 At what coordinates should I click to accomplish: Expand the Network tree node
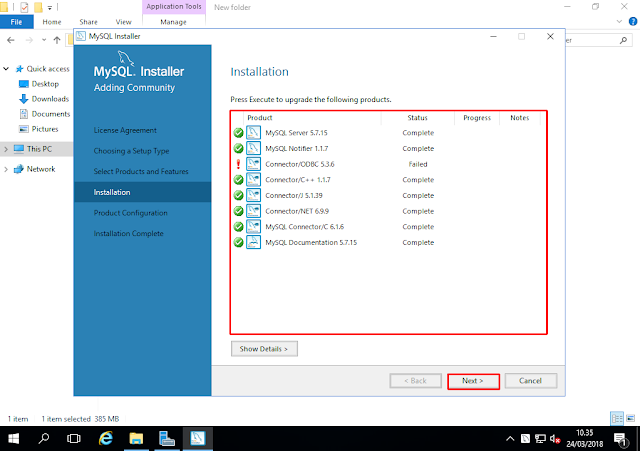tap(6, 169)
